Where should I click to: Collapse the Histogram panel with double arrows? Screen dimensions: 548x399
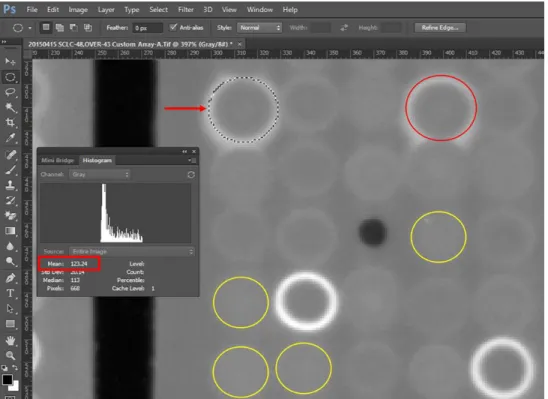coord(185,151)
